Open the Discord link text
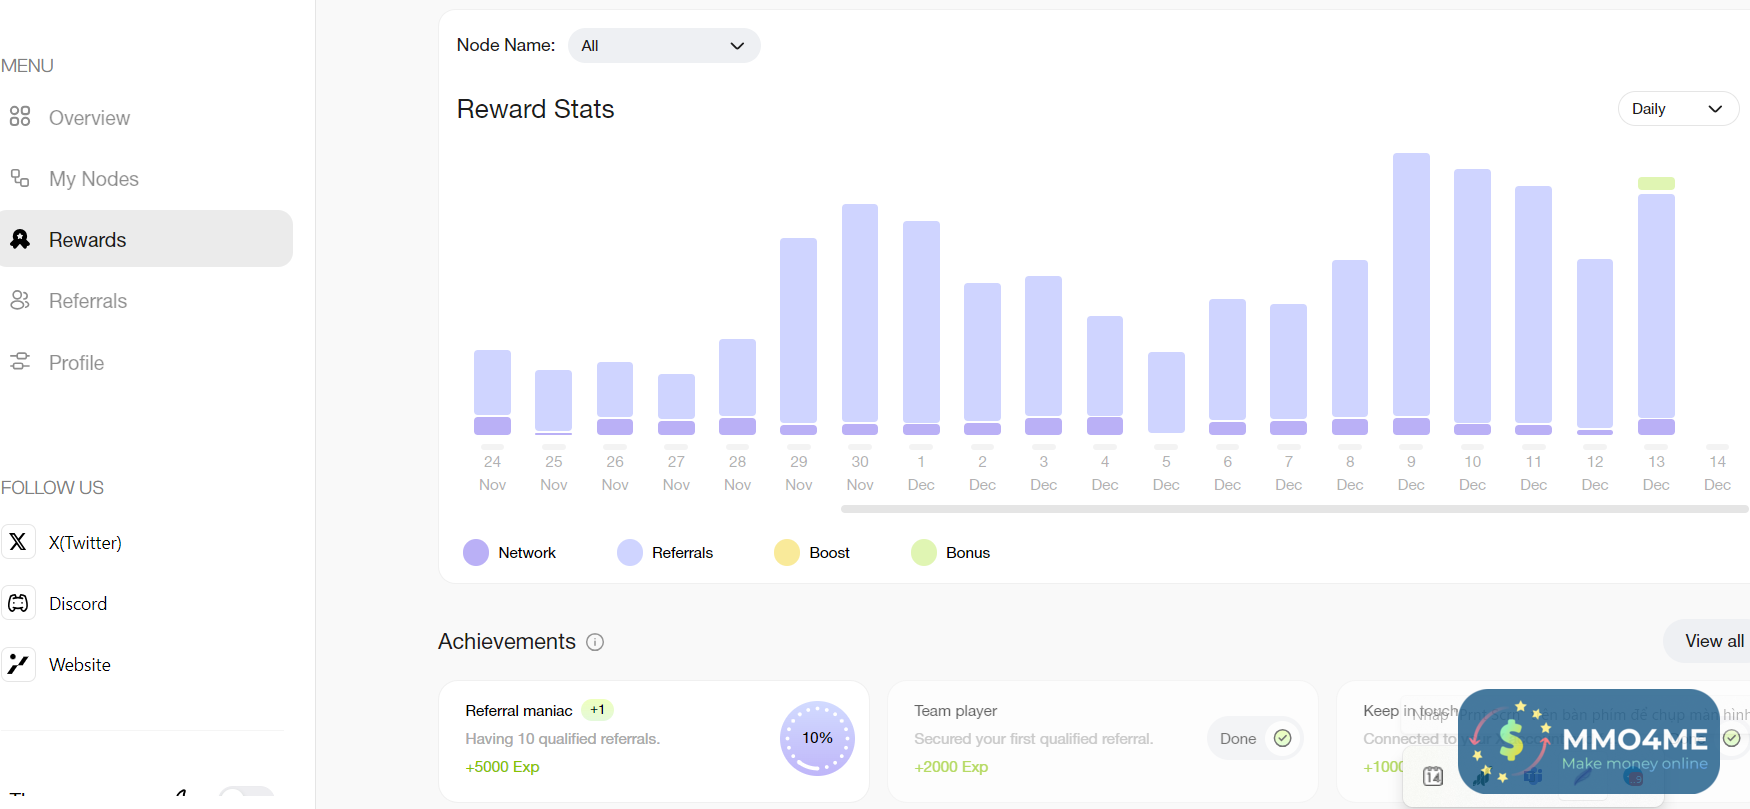This screenshot has height=809, width=1750. (x=78, y=604)
